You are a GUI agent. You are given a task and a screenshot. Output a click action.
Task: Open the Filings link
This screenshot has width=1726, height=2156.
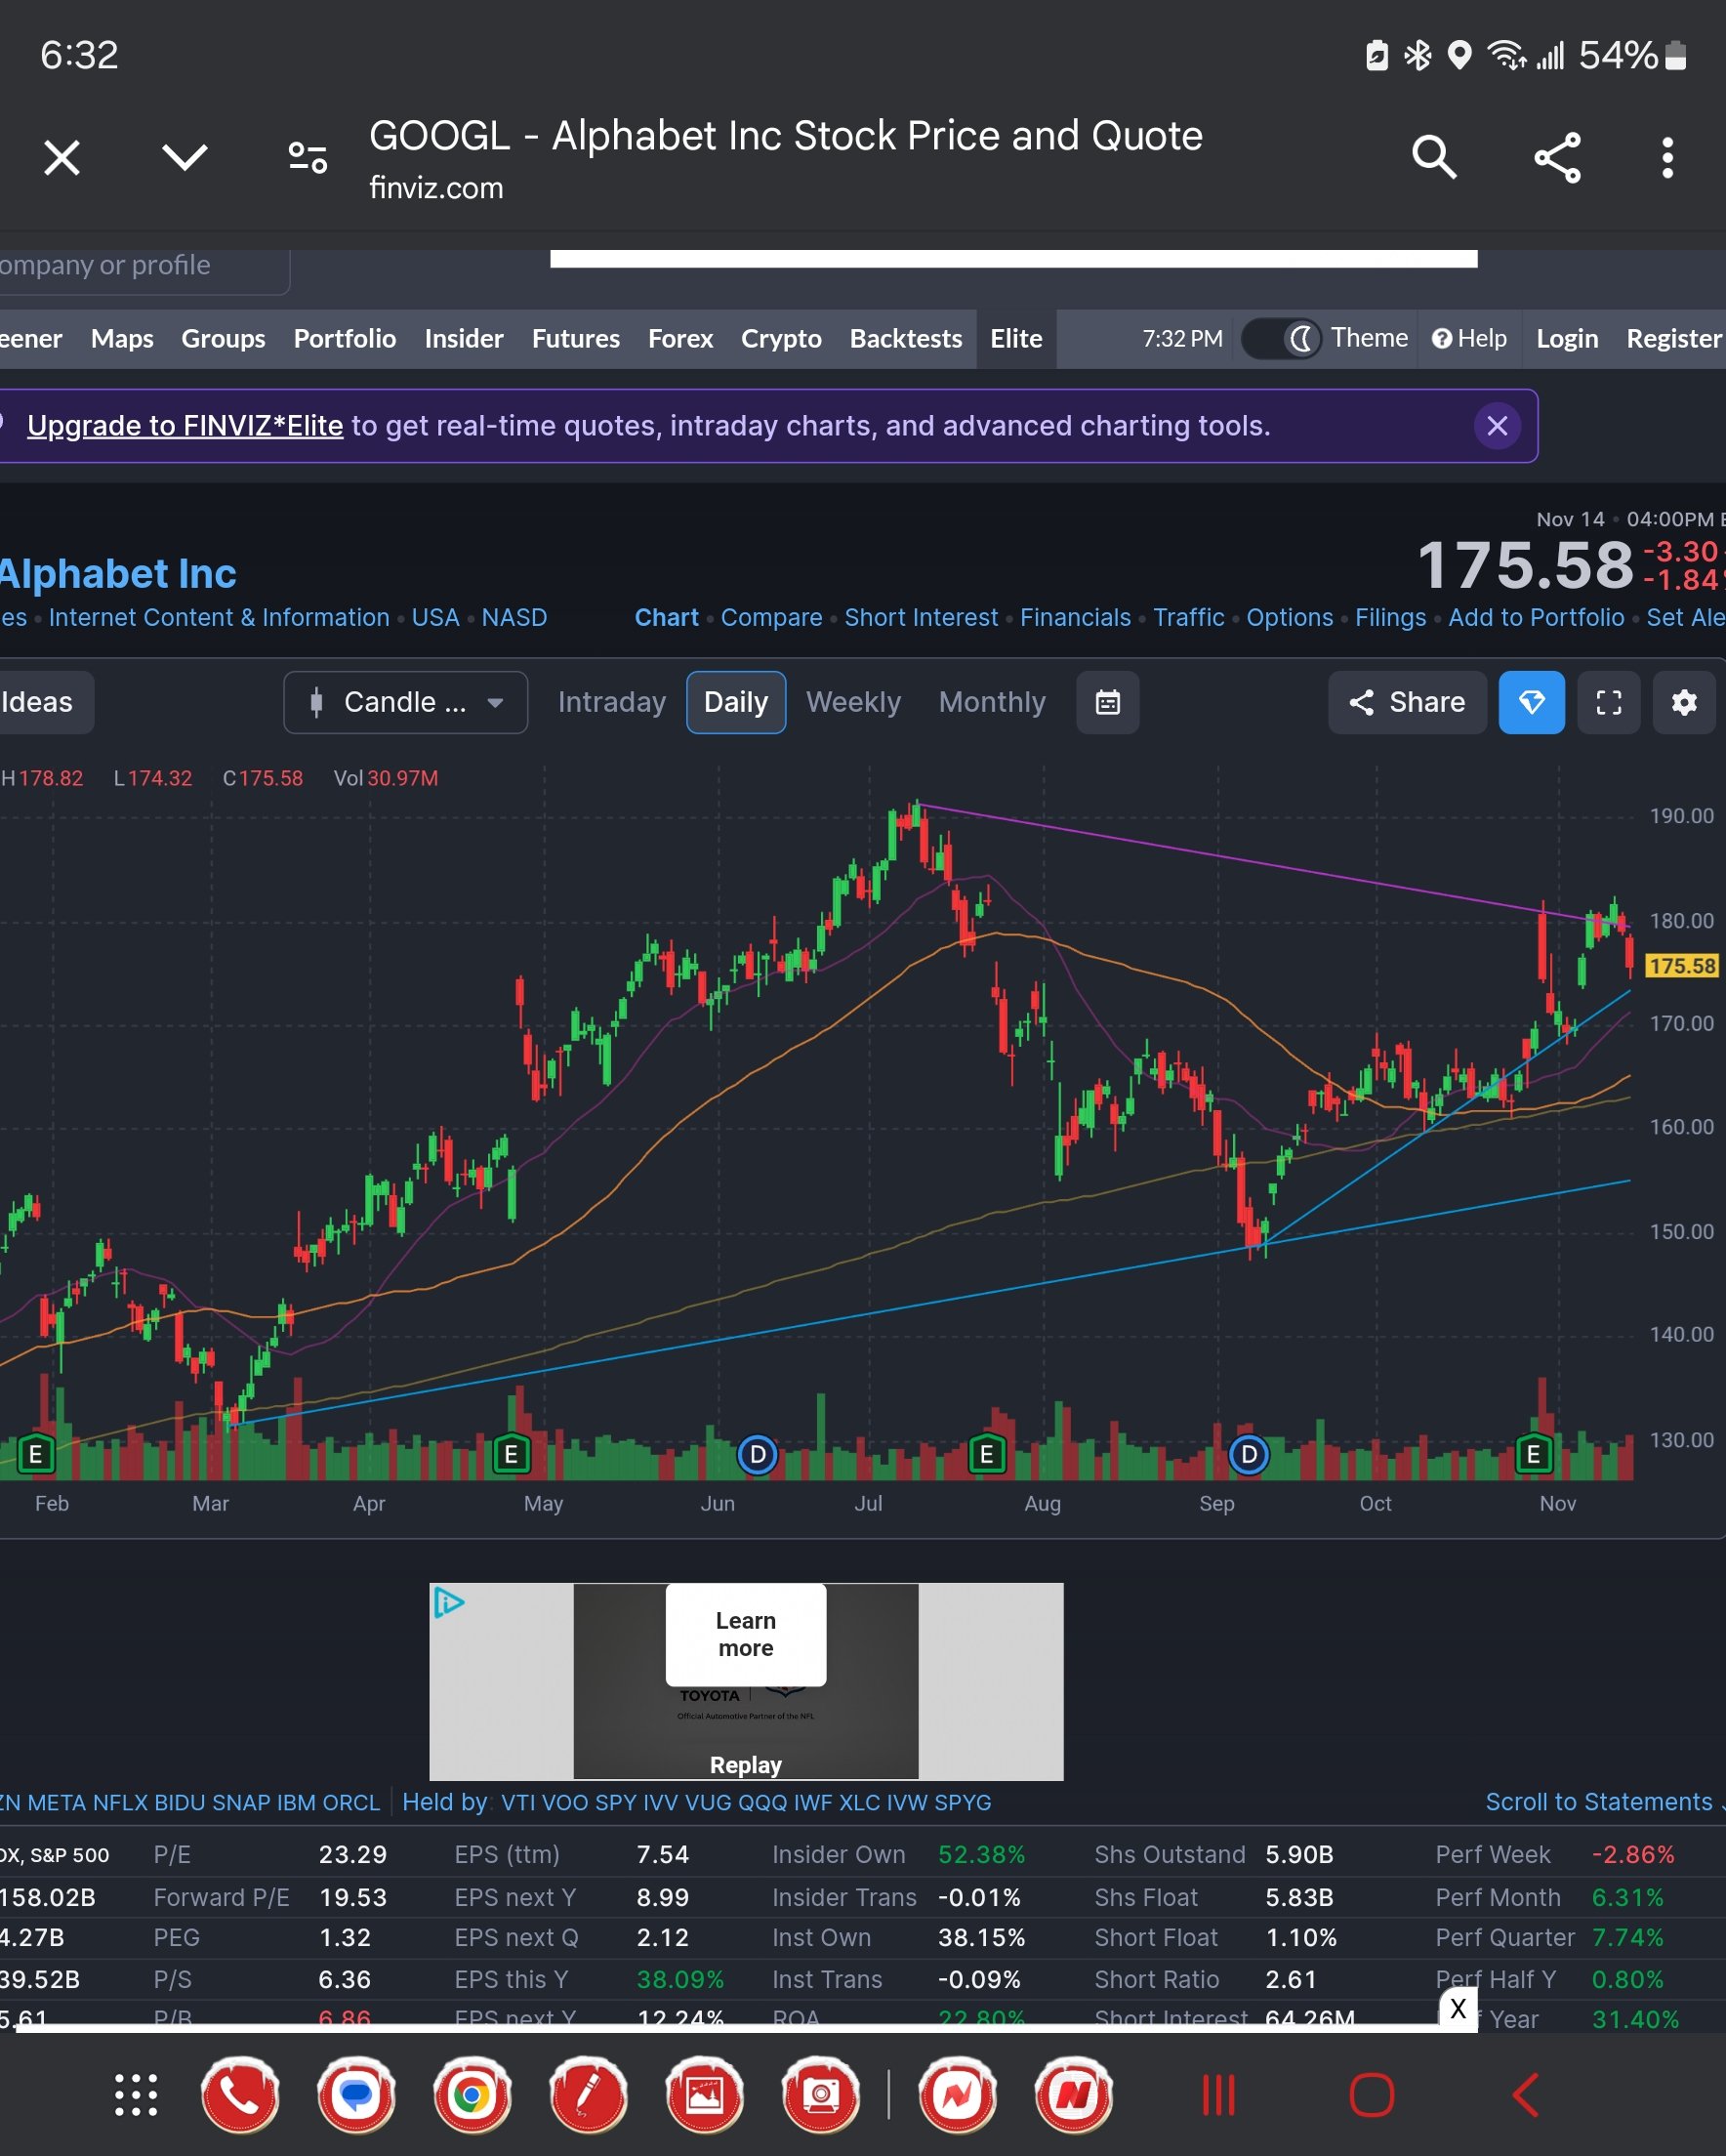point(1390,617)
